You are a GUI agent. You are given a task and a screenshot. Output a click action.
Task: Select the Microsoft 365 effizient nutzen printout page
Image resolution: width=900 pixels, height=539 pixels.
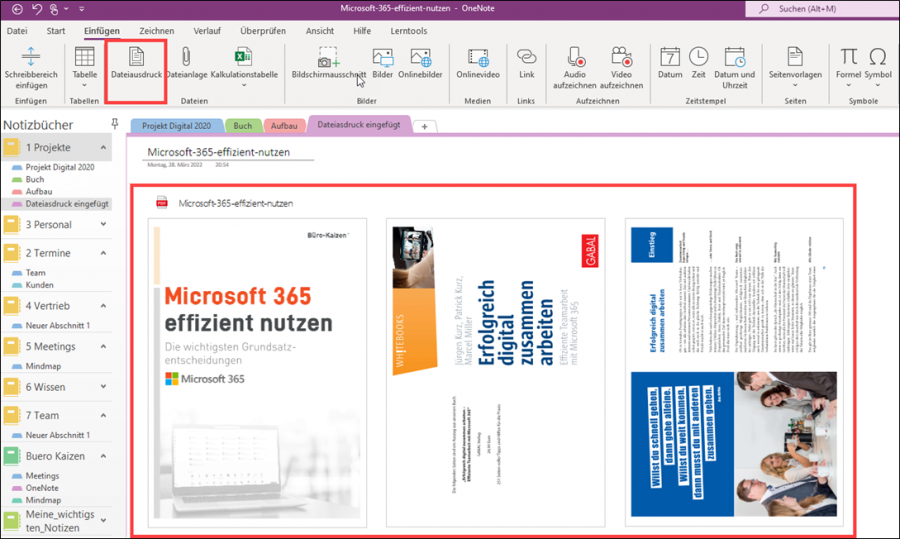pyautogui.click(x=257, y=373)
